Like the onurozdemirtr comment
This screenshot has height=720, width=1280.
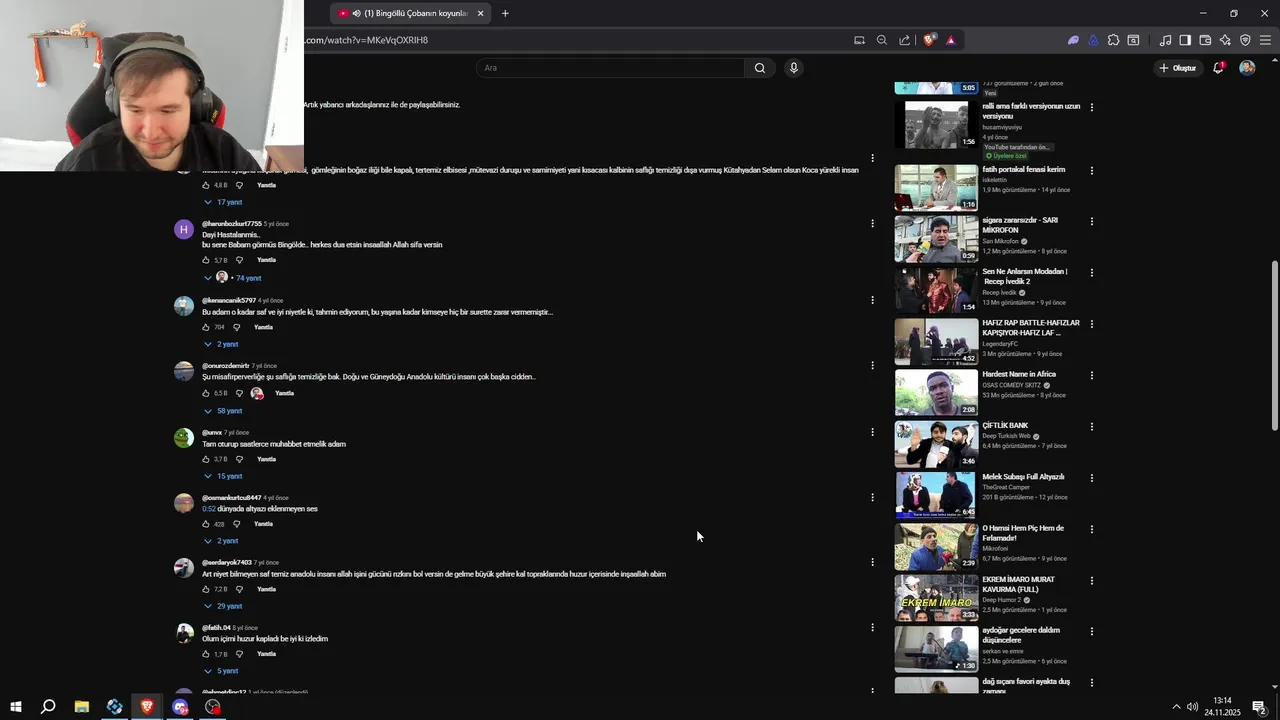tap(206, 393)
